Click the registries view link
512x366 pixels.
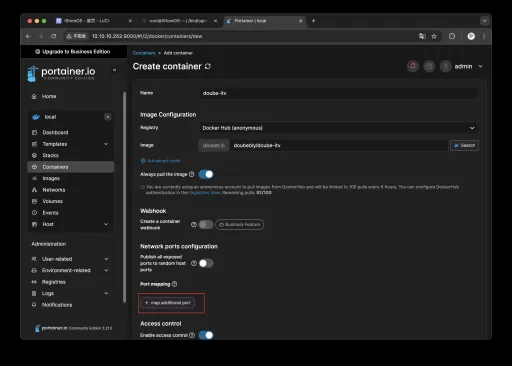tap(204, 193)
